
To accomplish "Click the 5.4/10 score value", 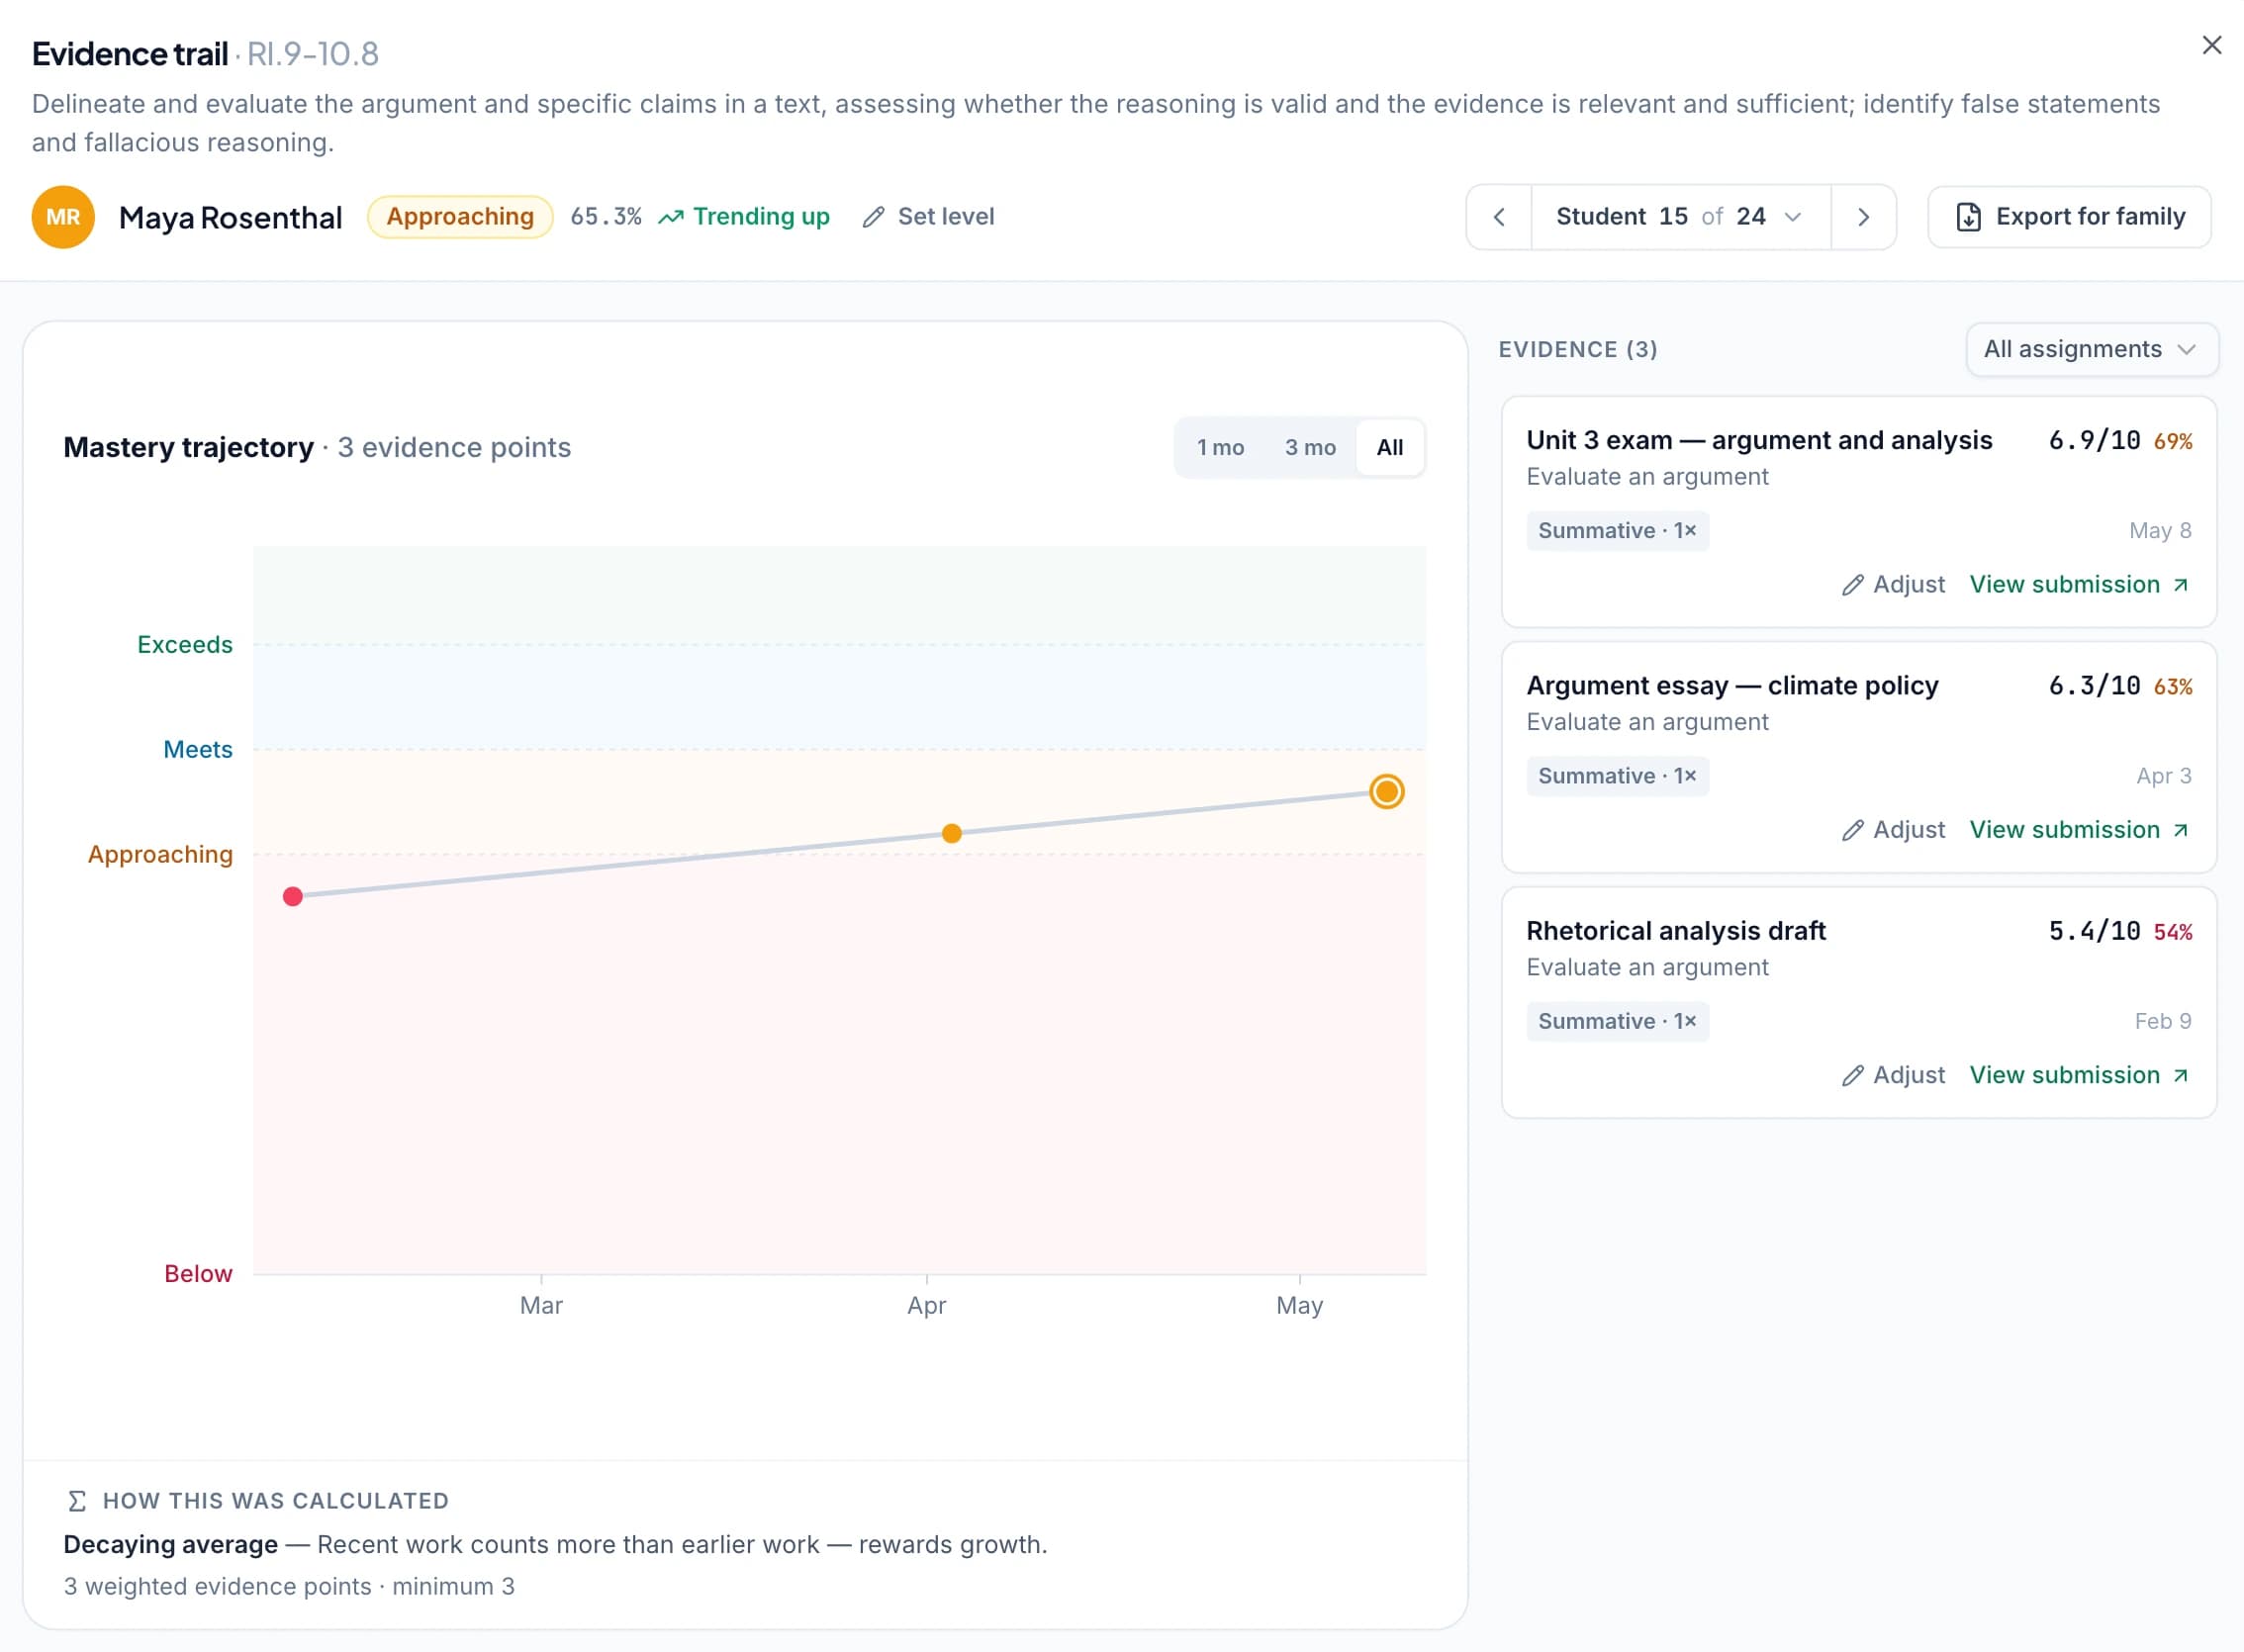I will pos(2094,931).
